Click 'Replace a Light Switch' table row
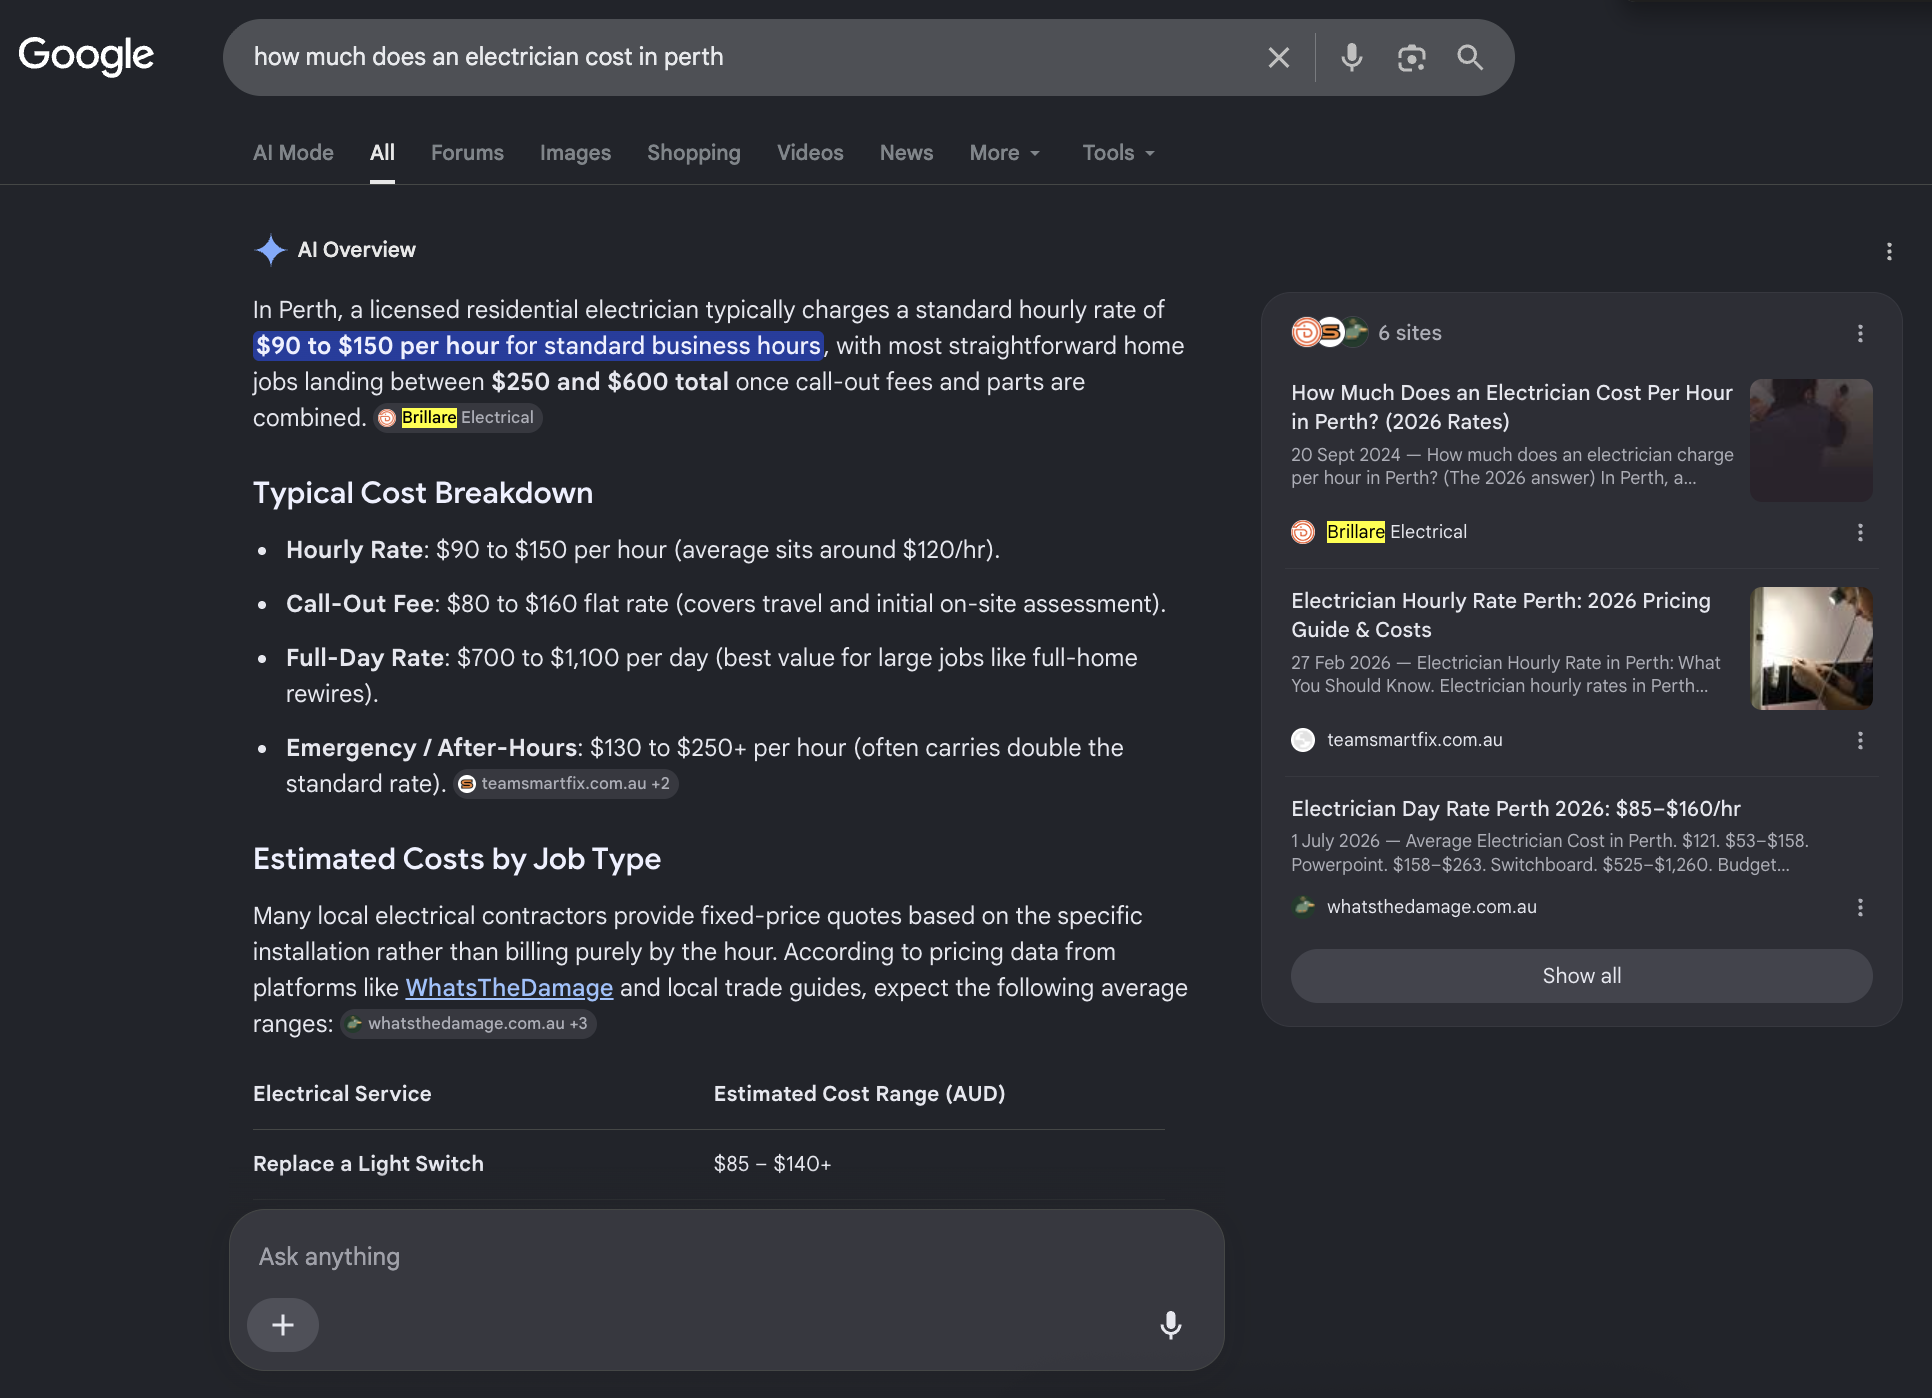The image size is (1932, 1398). click(x=708, y=1164)
